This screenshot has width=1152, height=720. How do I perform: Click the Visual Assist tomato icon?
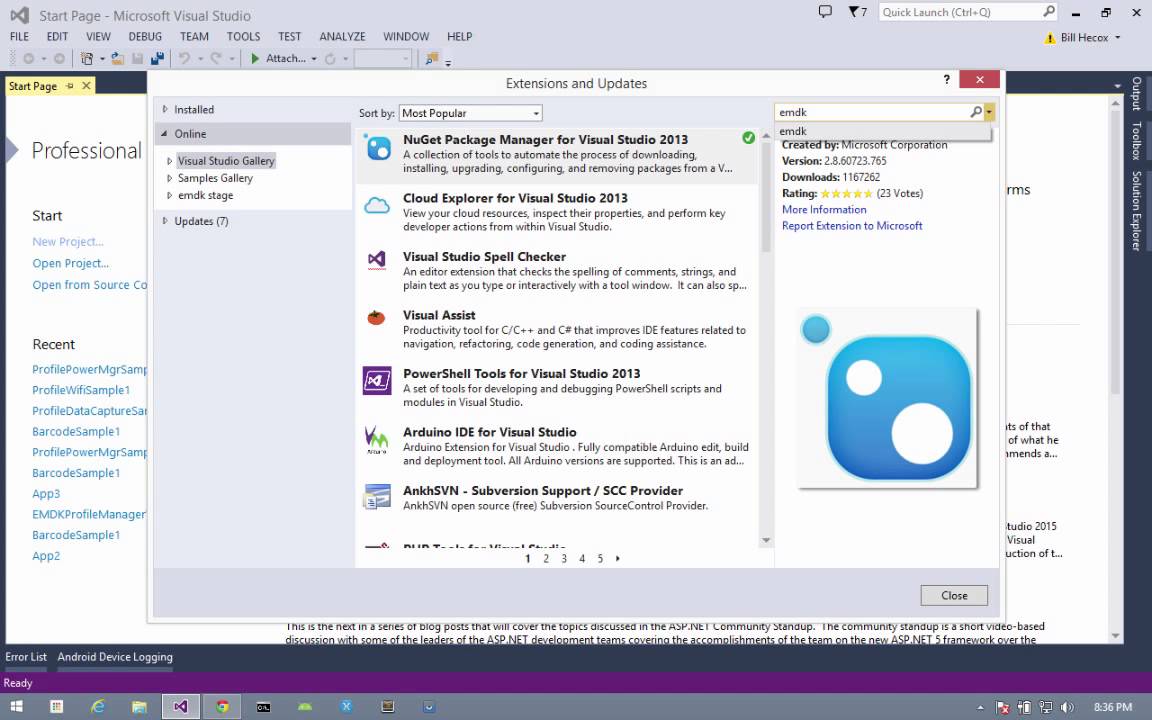376,317
